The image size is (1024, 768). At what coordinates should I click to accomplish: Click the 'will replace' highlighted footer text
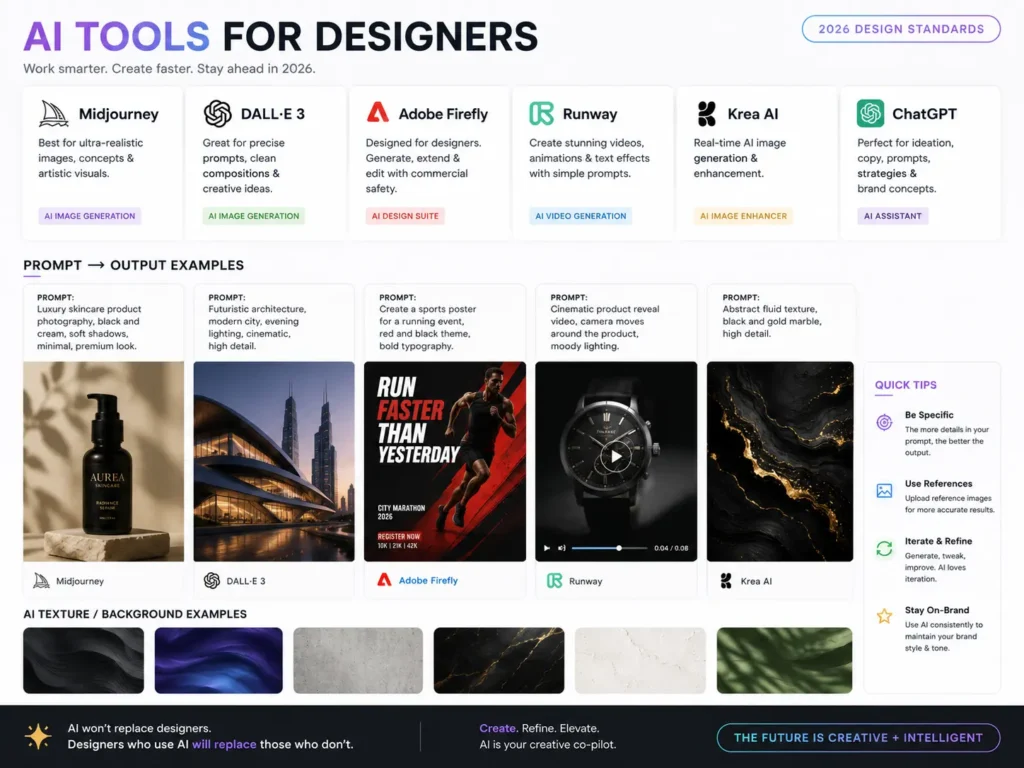pyautogui.click(x=224, y=744)
